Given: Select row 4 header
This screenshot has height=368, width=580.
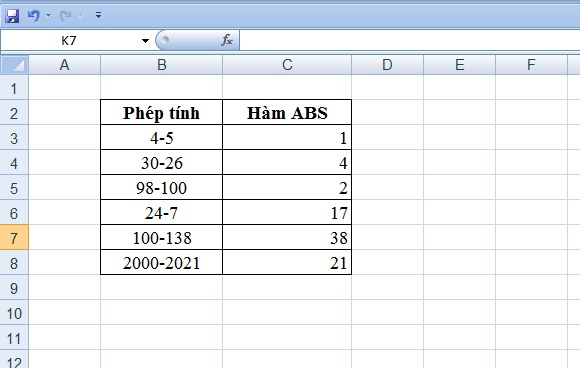Looking at the screenshot, I should pyautogui.click(x=14, y=163).
